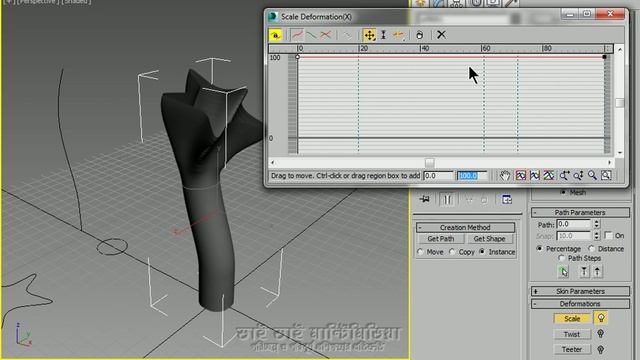
Task: Expand the Skin Parameters rollout
Action: point(580,291)
